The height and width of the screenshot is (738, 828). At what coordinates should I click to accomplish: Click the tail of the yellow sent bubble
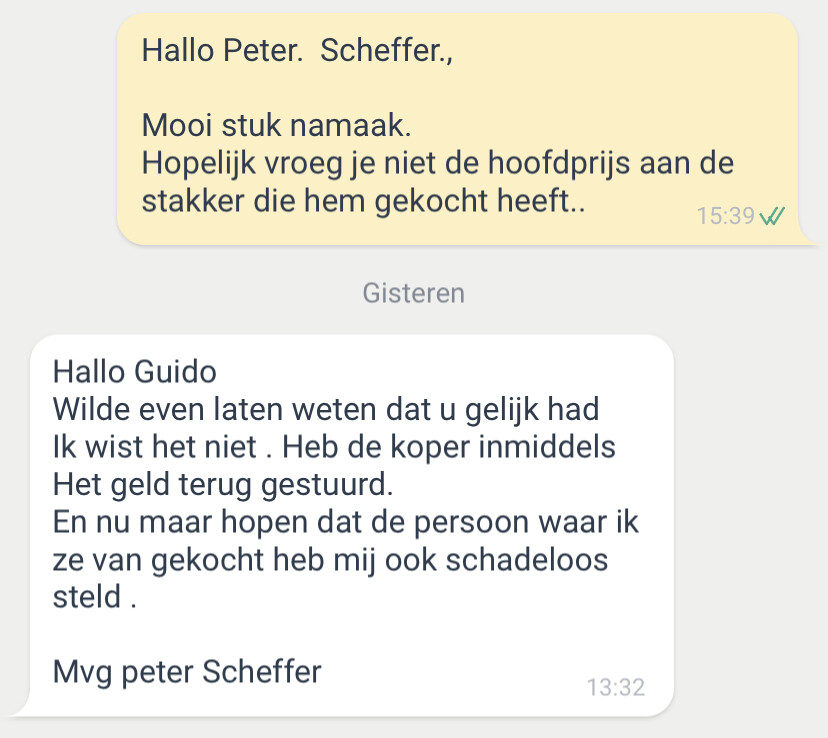[x=806, y=236]
